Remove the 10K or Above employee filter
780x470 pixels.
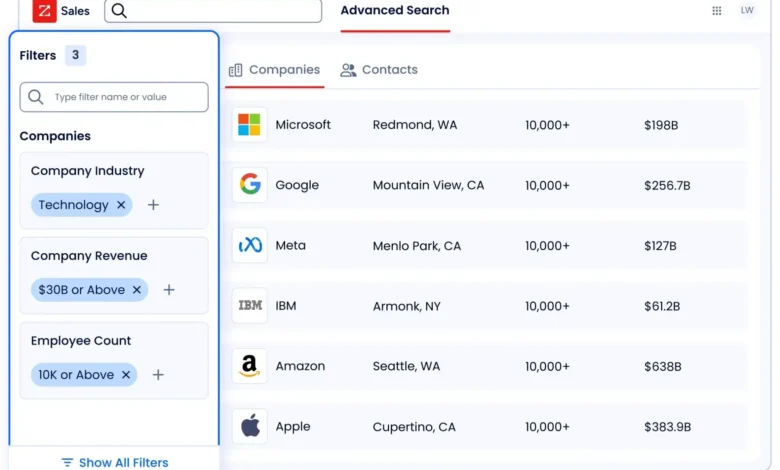point(126,375)
